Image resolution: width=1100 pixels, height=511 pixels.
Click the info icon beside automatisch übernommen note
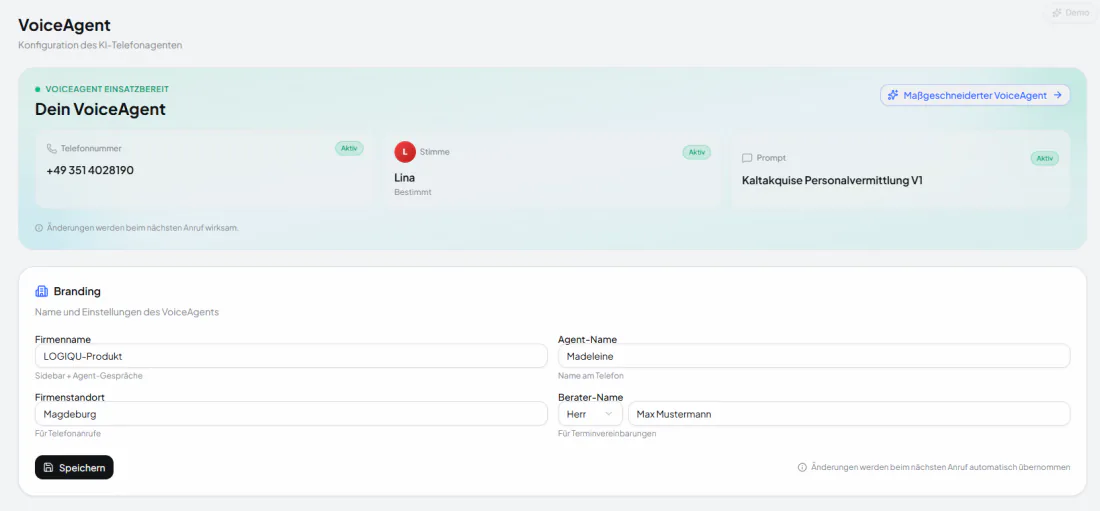click(802, 467)
